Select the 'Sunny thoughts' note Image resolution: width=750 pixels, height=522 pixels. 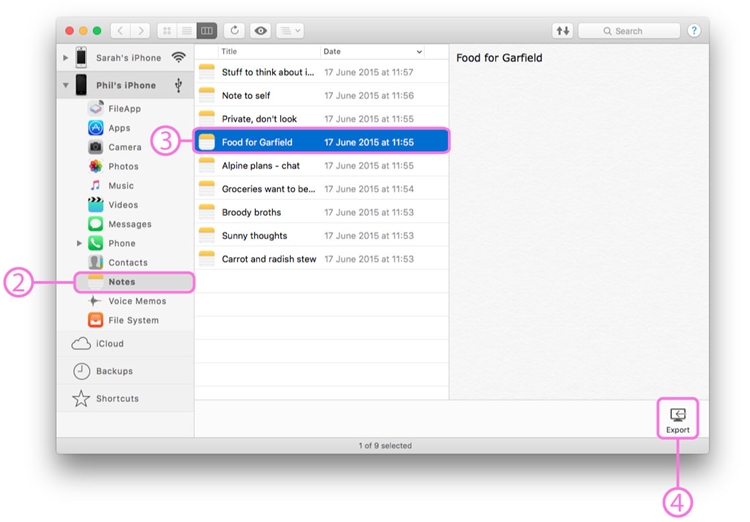click(321, 235)
